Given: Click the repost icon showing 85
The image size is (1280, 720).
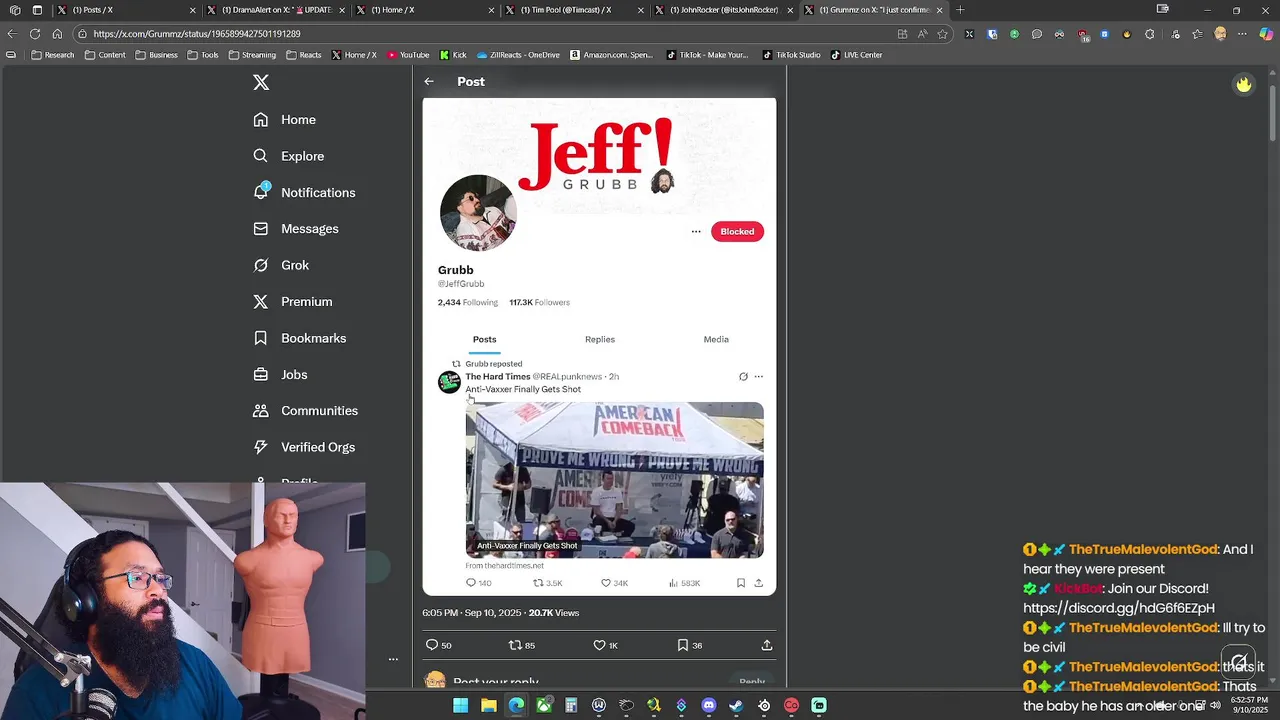Looking at the screenshot, I should (x=515, y=646).
